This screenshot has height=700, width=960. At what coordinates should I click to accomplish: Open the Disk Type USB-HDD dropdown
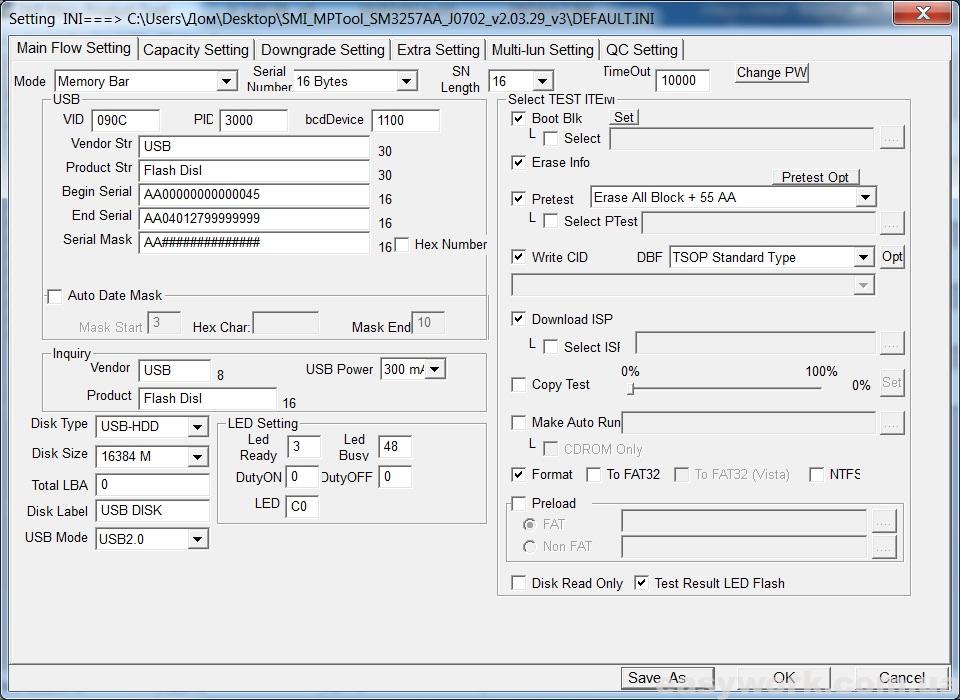pos(197,426)
